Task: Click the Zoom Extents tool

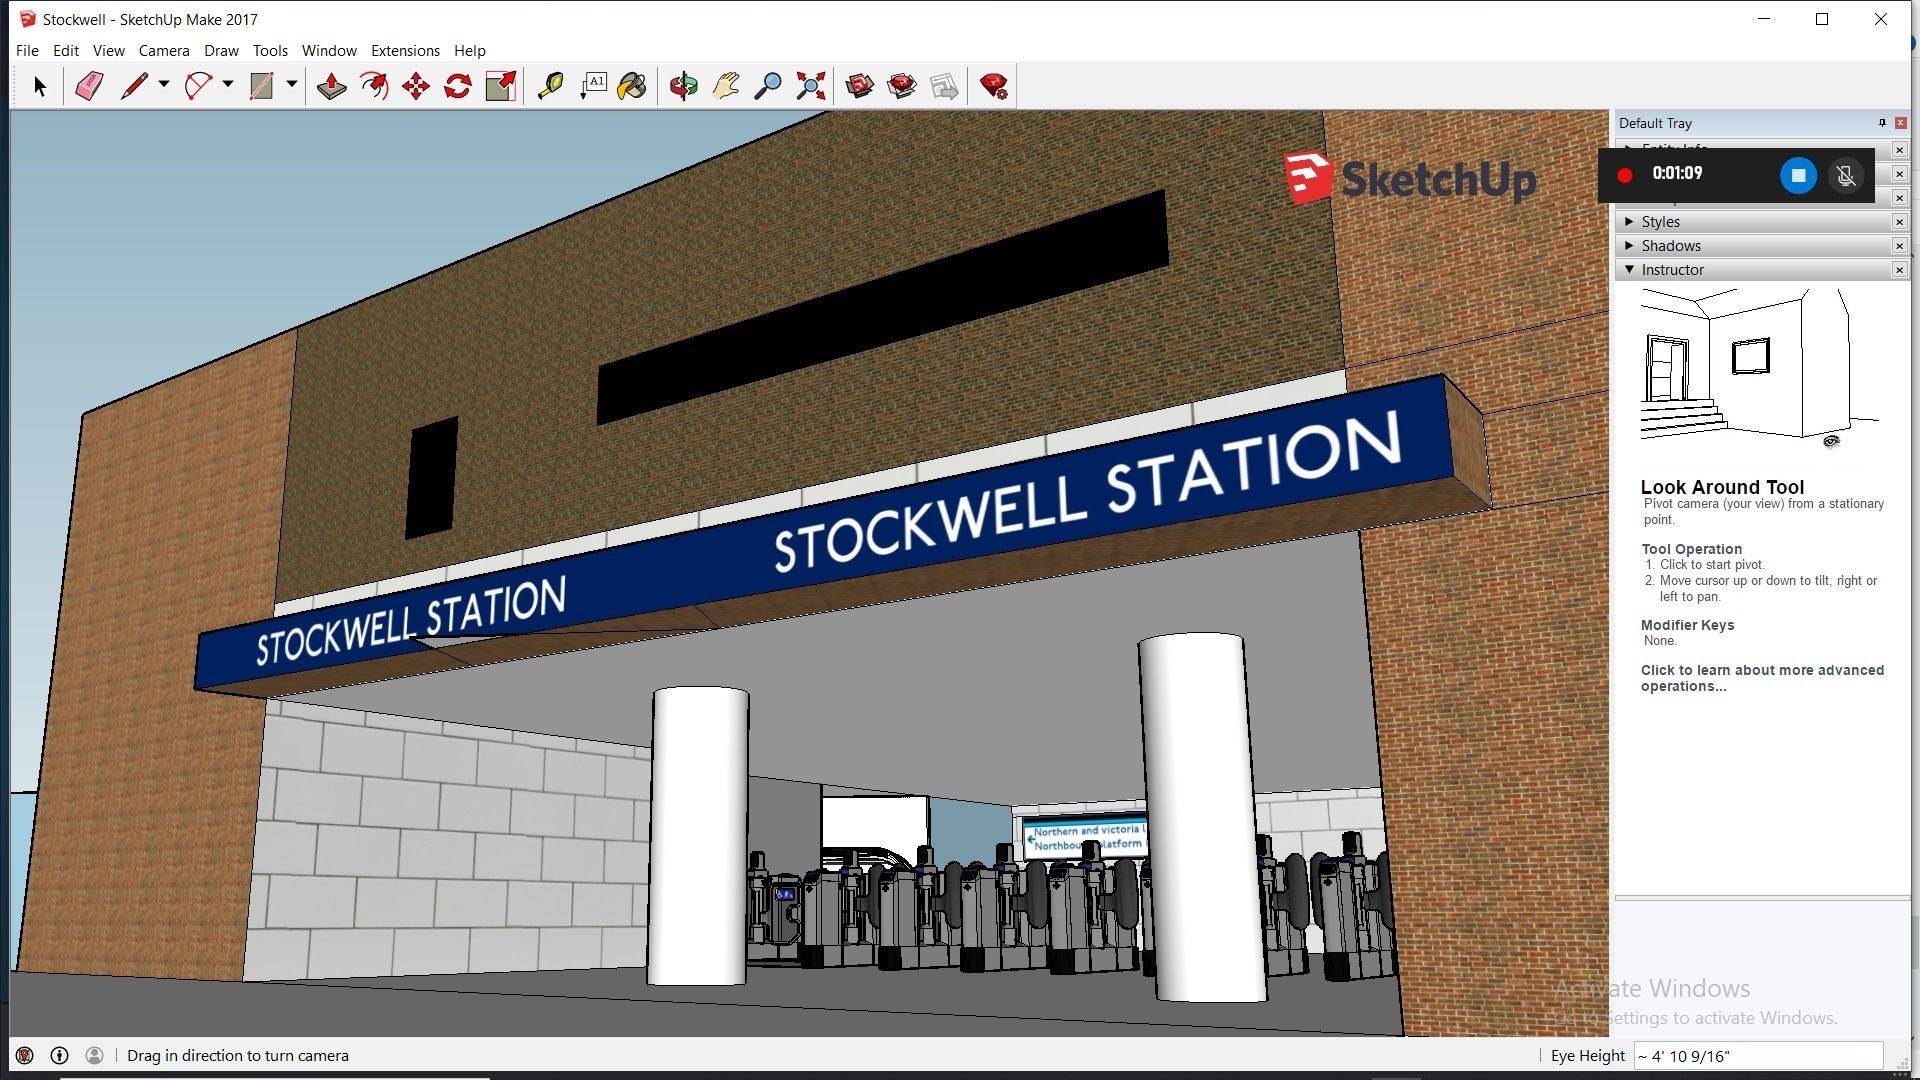Action: coord(810,86)
